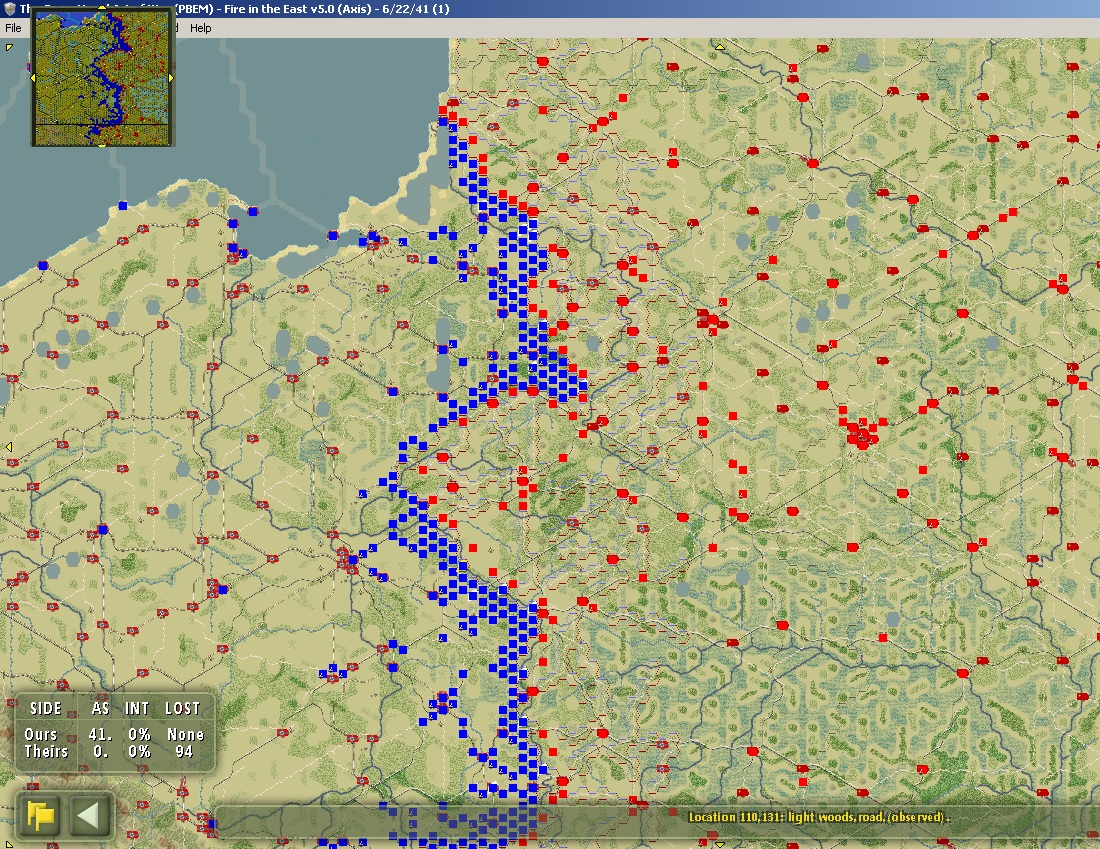The image size is (1100, 849).
Task: Click the 'Location 110,131' status bar text
Action: coord(819,817)
